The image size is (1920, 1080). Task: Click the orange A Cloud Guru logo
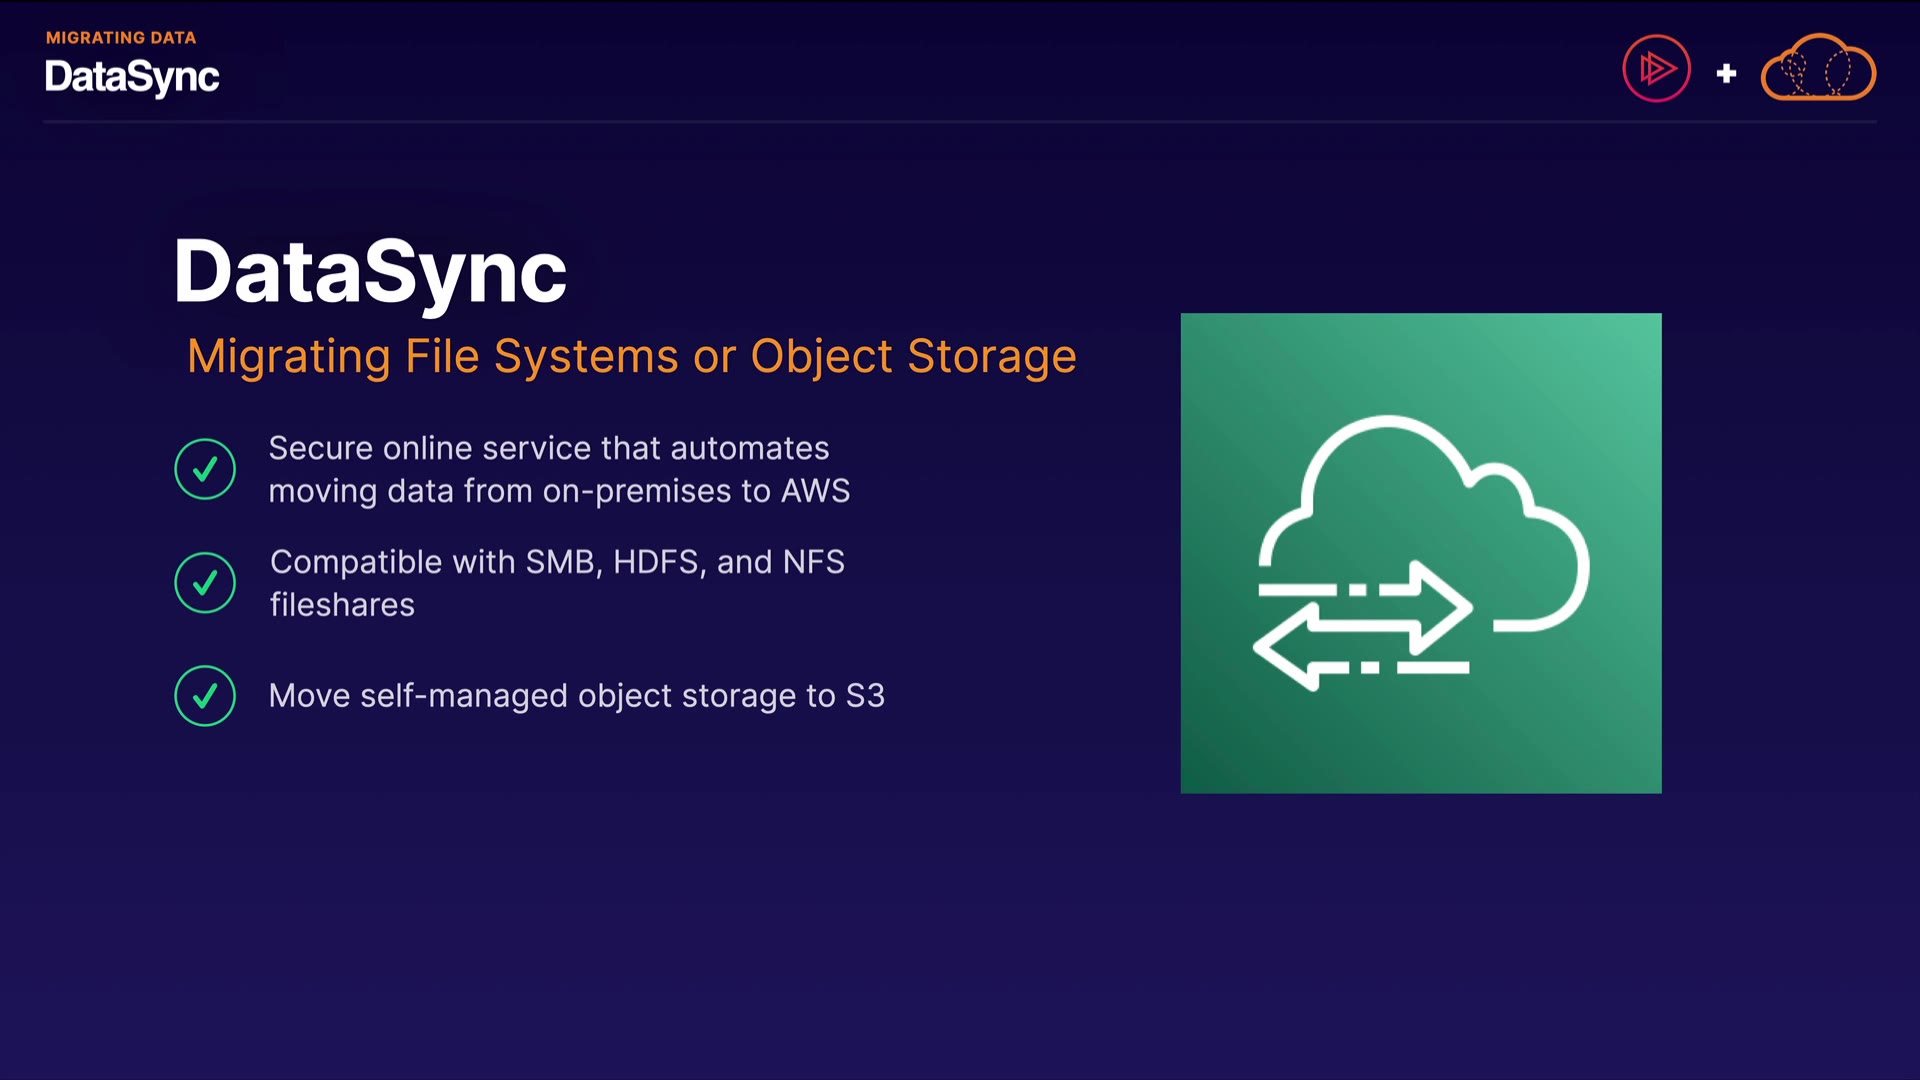click(1818, 68)
